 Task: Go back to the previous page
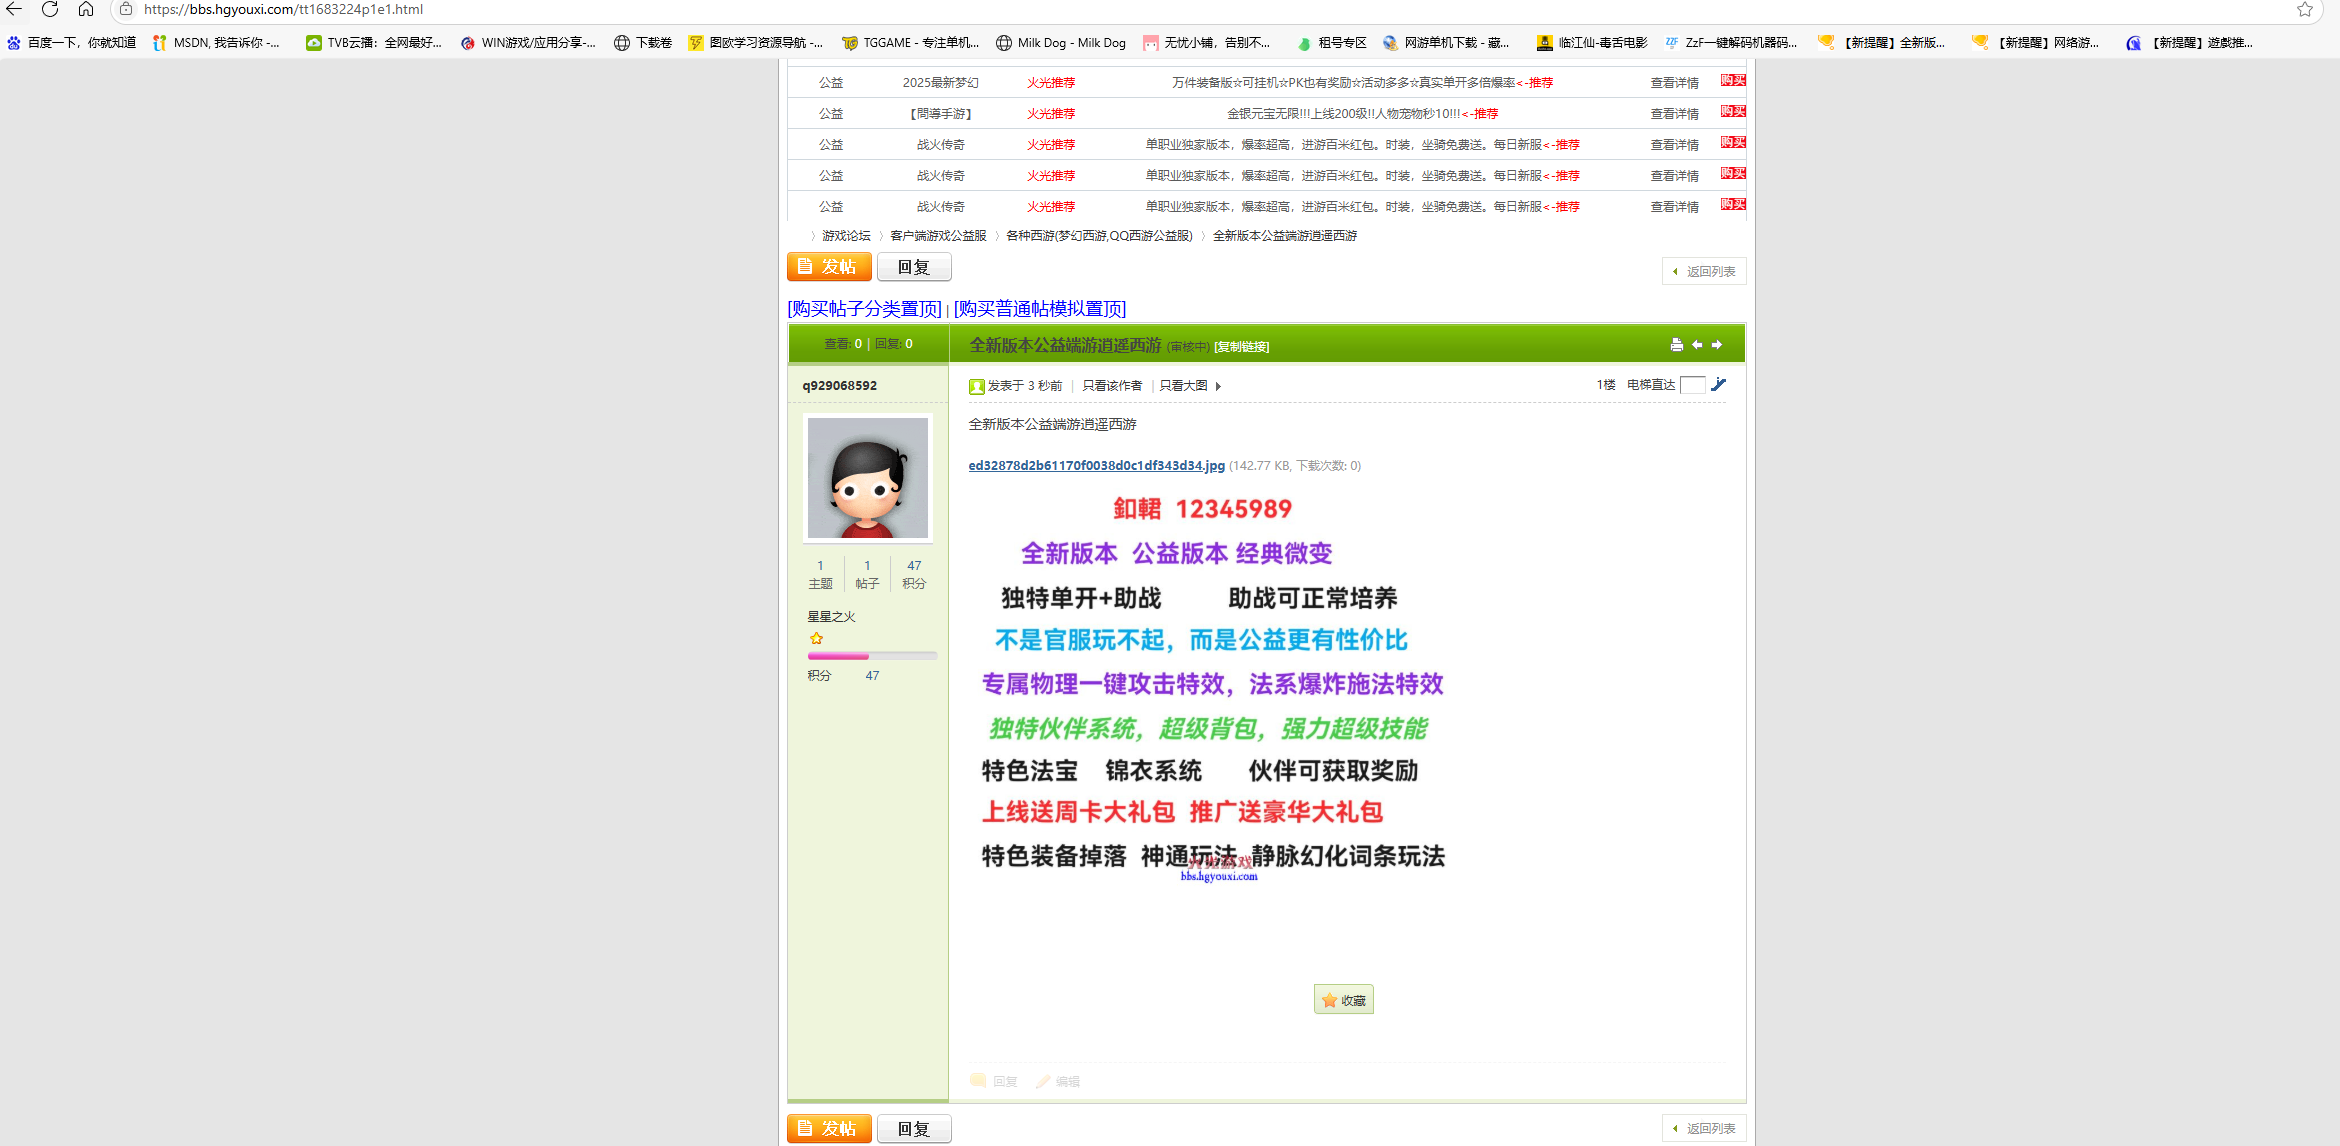pos(14,9)
